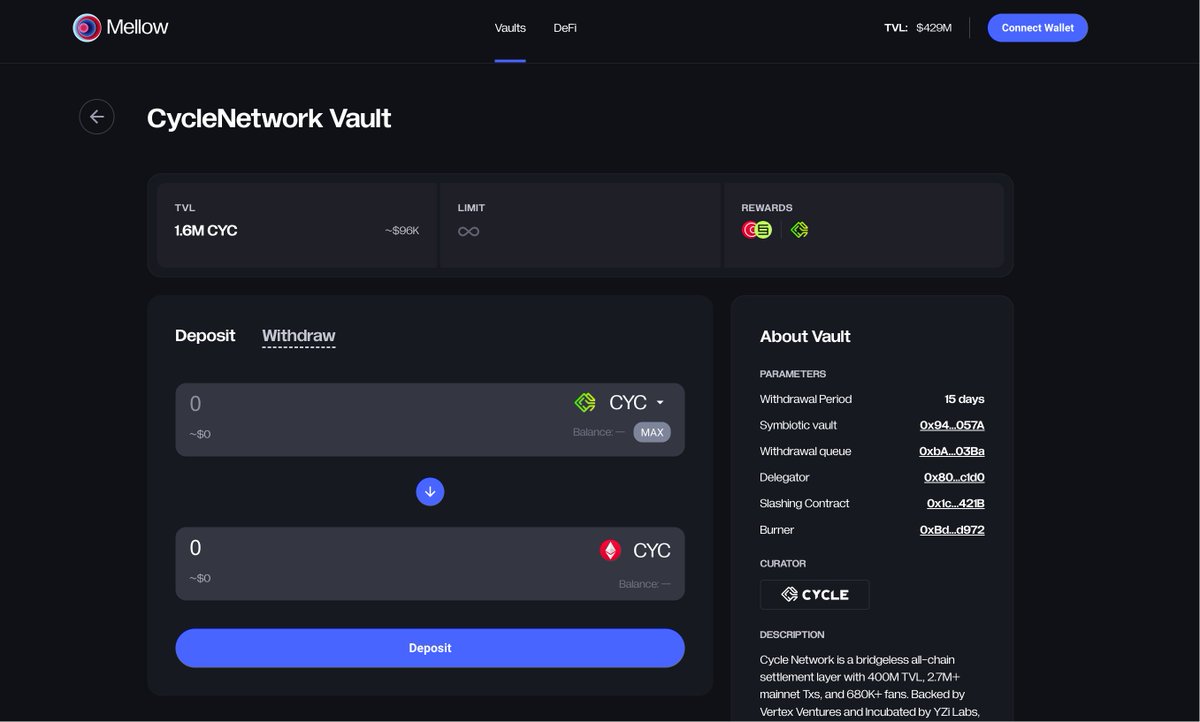Click the back arrow next to CycleNetwork Vault title
The image size is (1200, 722).
click(96, 116)
